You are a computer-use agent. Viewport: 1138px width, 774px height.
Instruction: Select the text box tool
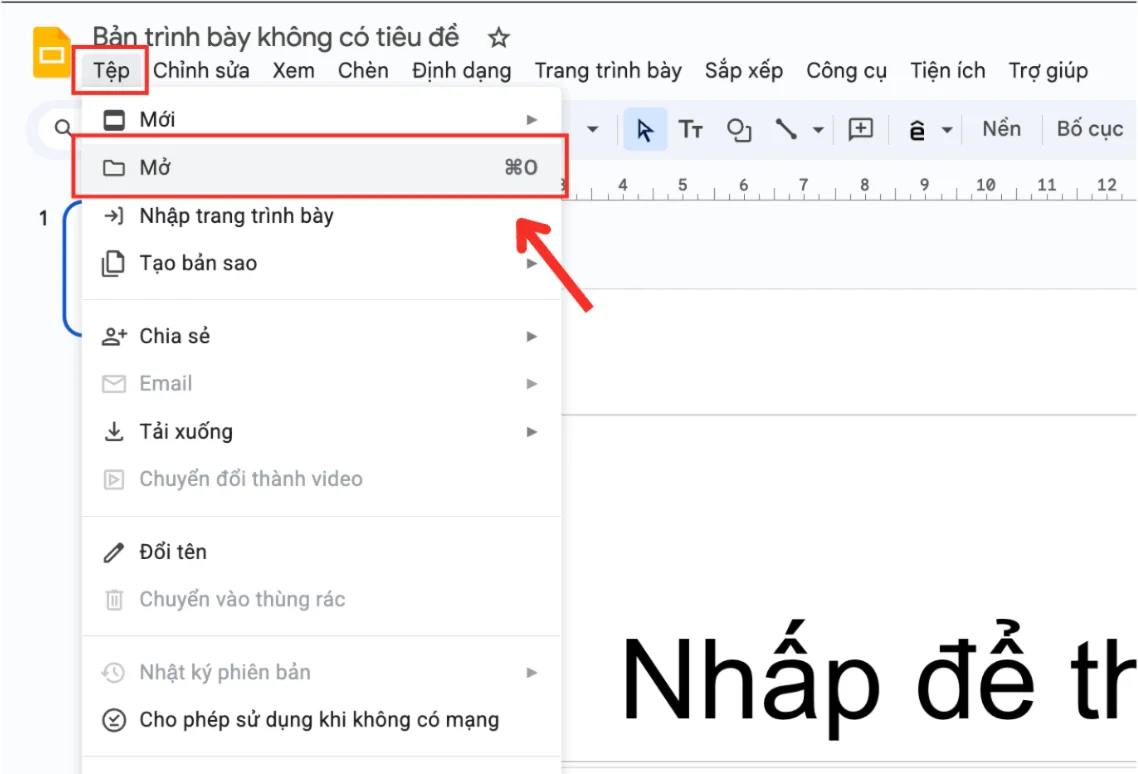point(690,130)
